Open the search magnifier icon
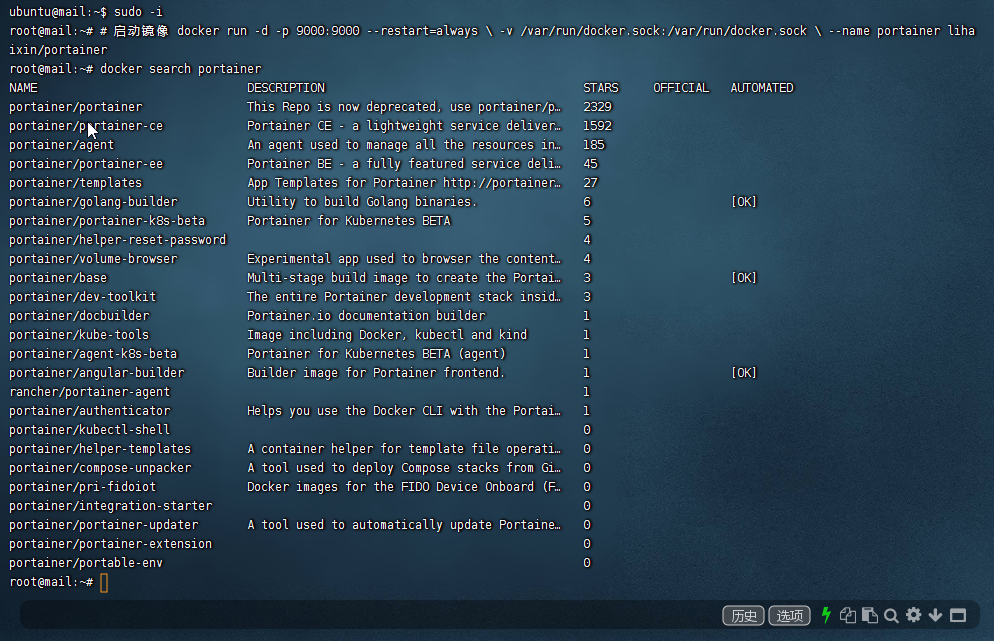 tap(891, 616)
